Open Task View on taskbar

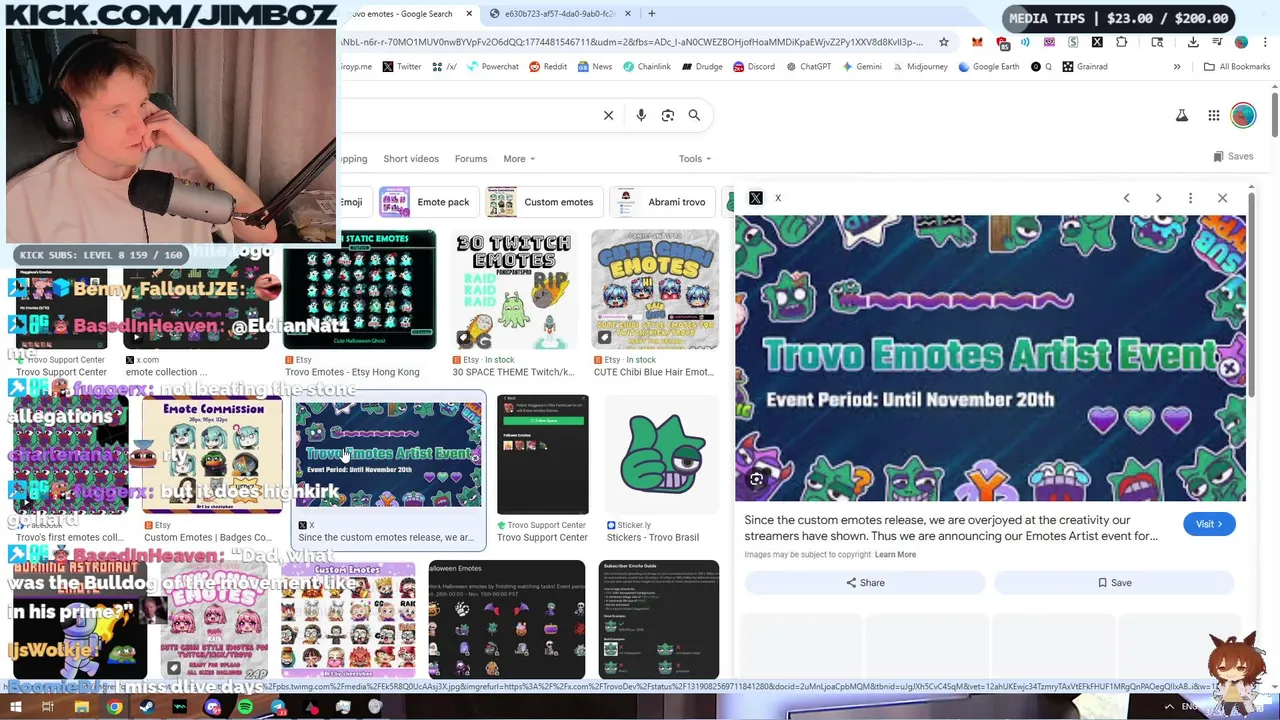click(47, 708)
